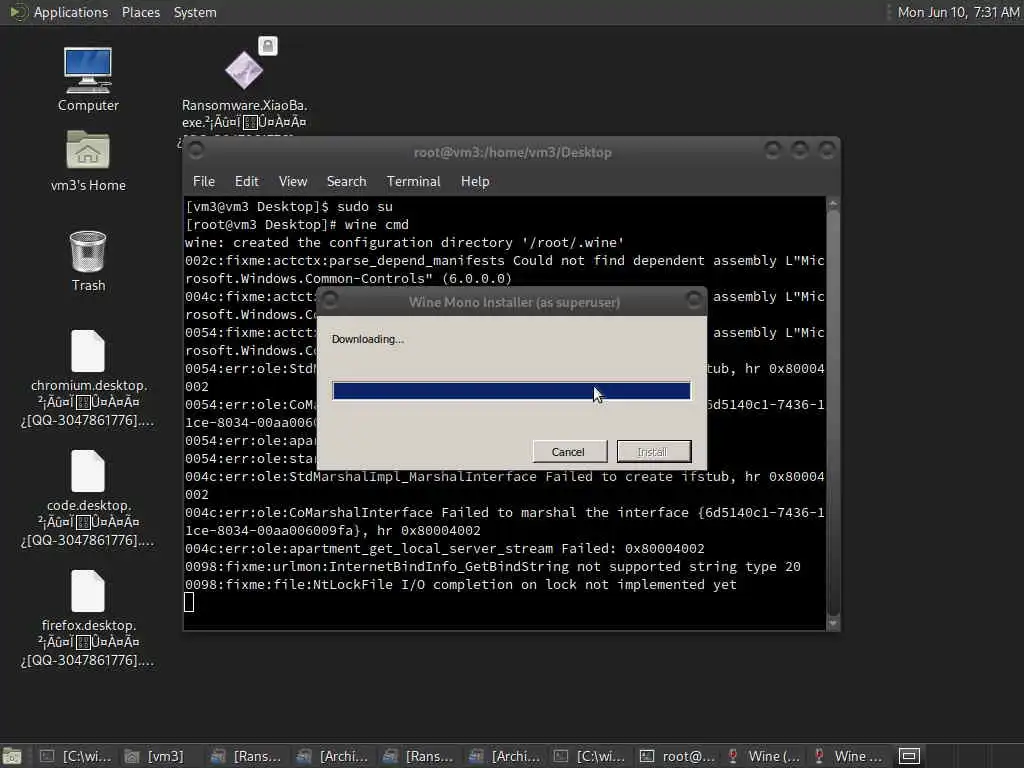Close the Wine Mono Installer dialog

[x=694, y=300]
